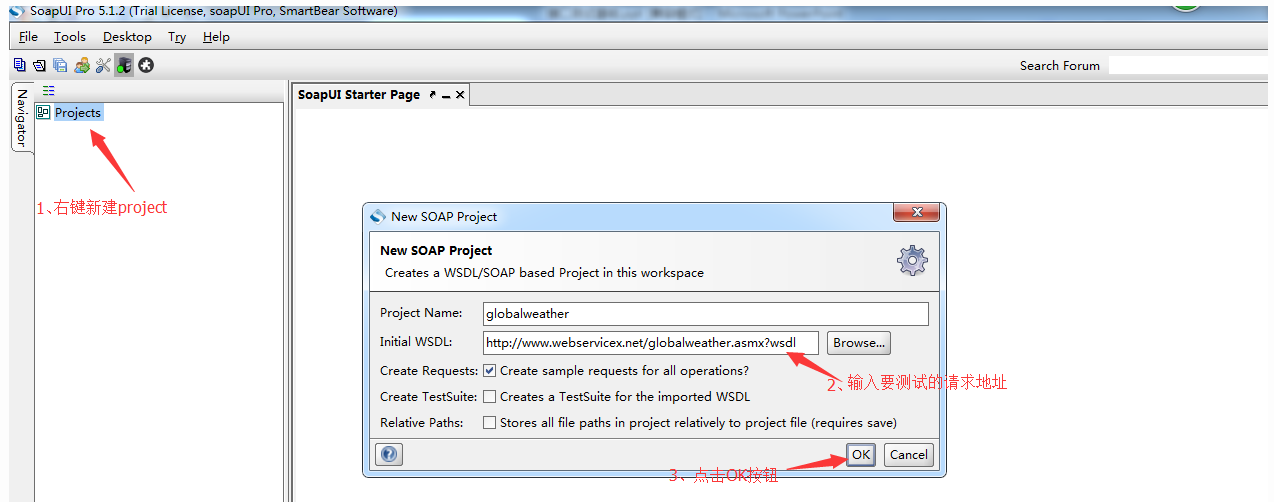Close the New SOAP Project dialog
This screenshot has height=502, width=1274.
coord(914,214)
